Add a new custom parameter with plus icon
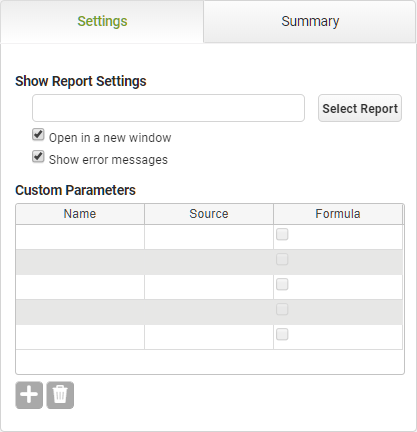417x432 pixels. [29, 395]
